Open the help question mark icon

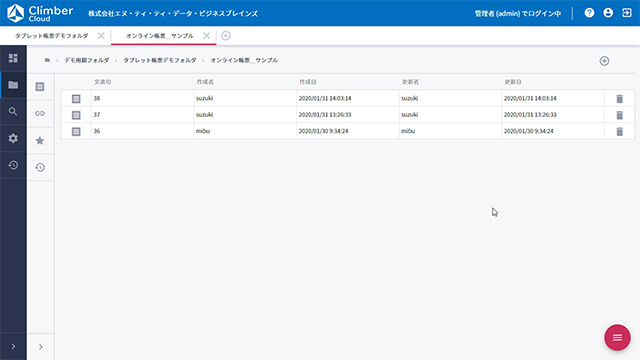pyautogui.click(x=589, y=13)
